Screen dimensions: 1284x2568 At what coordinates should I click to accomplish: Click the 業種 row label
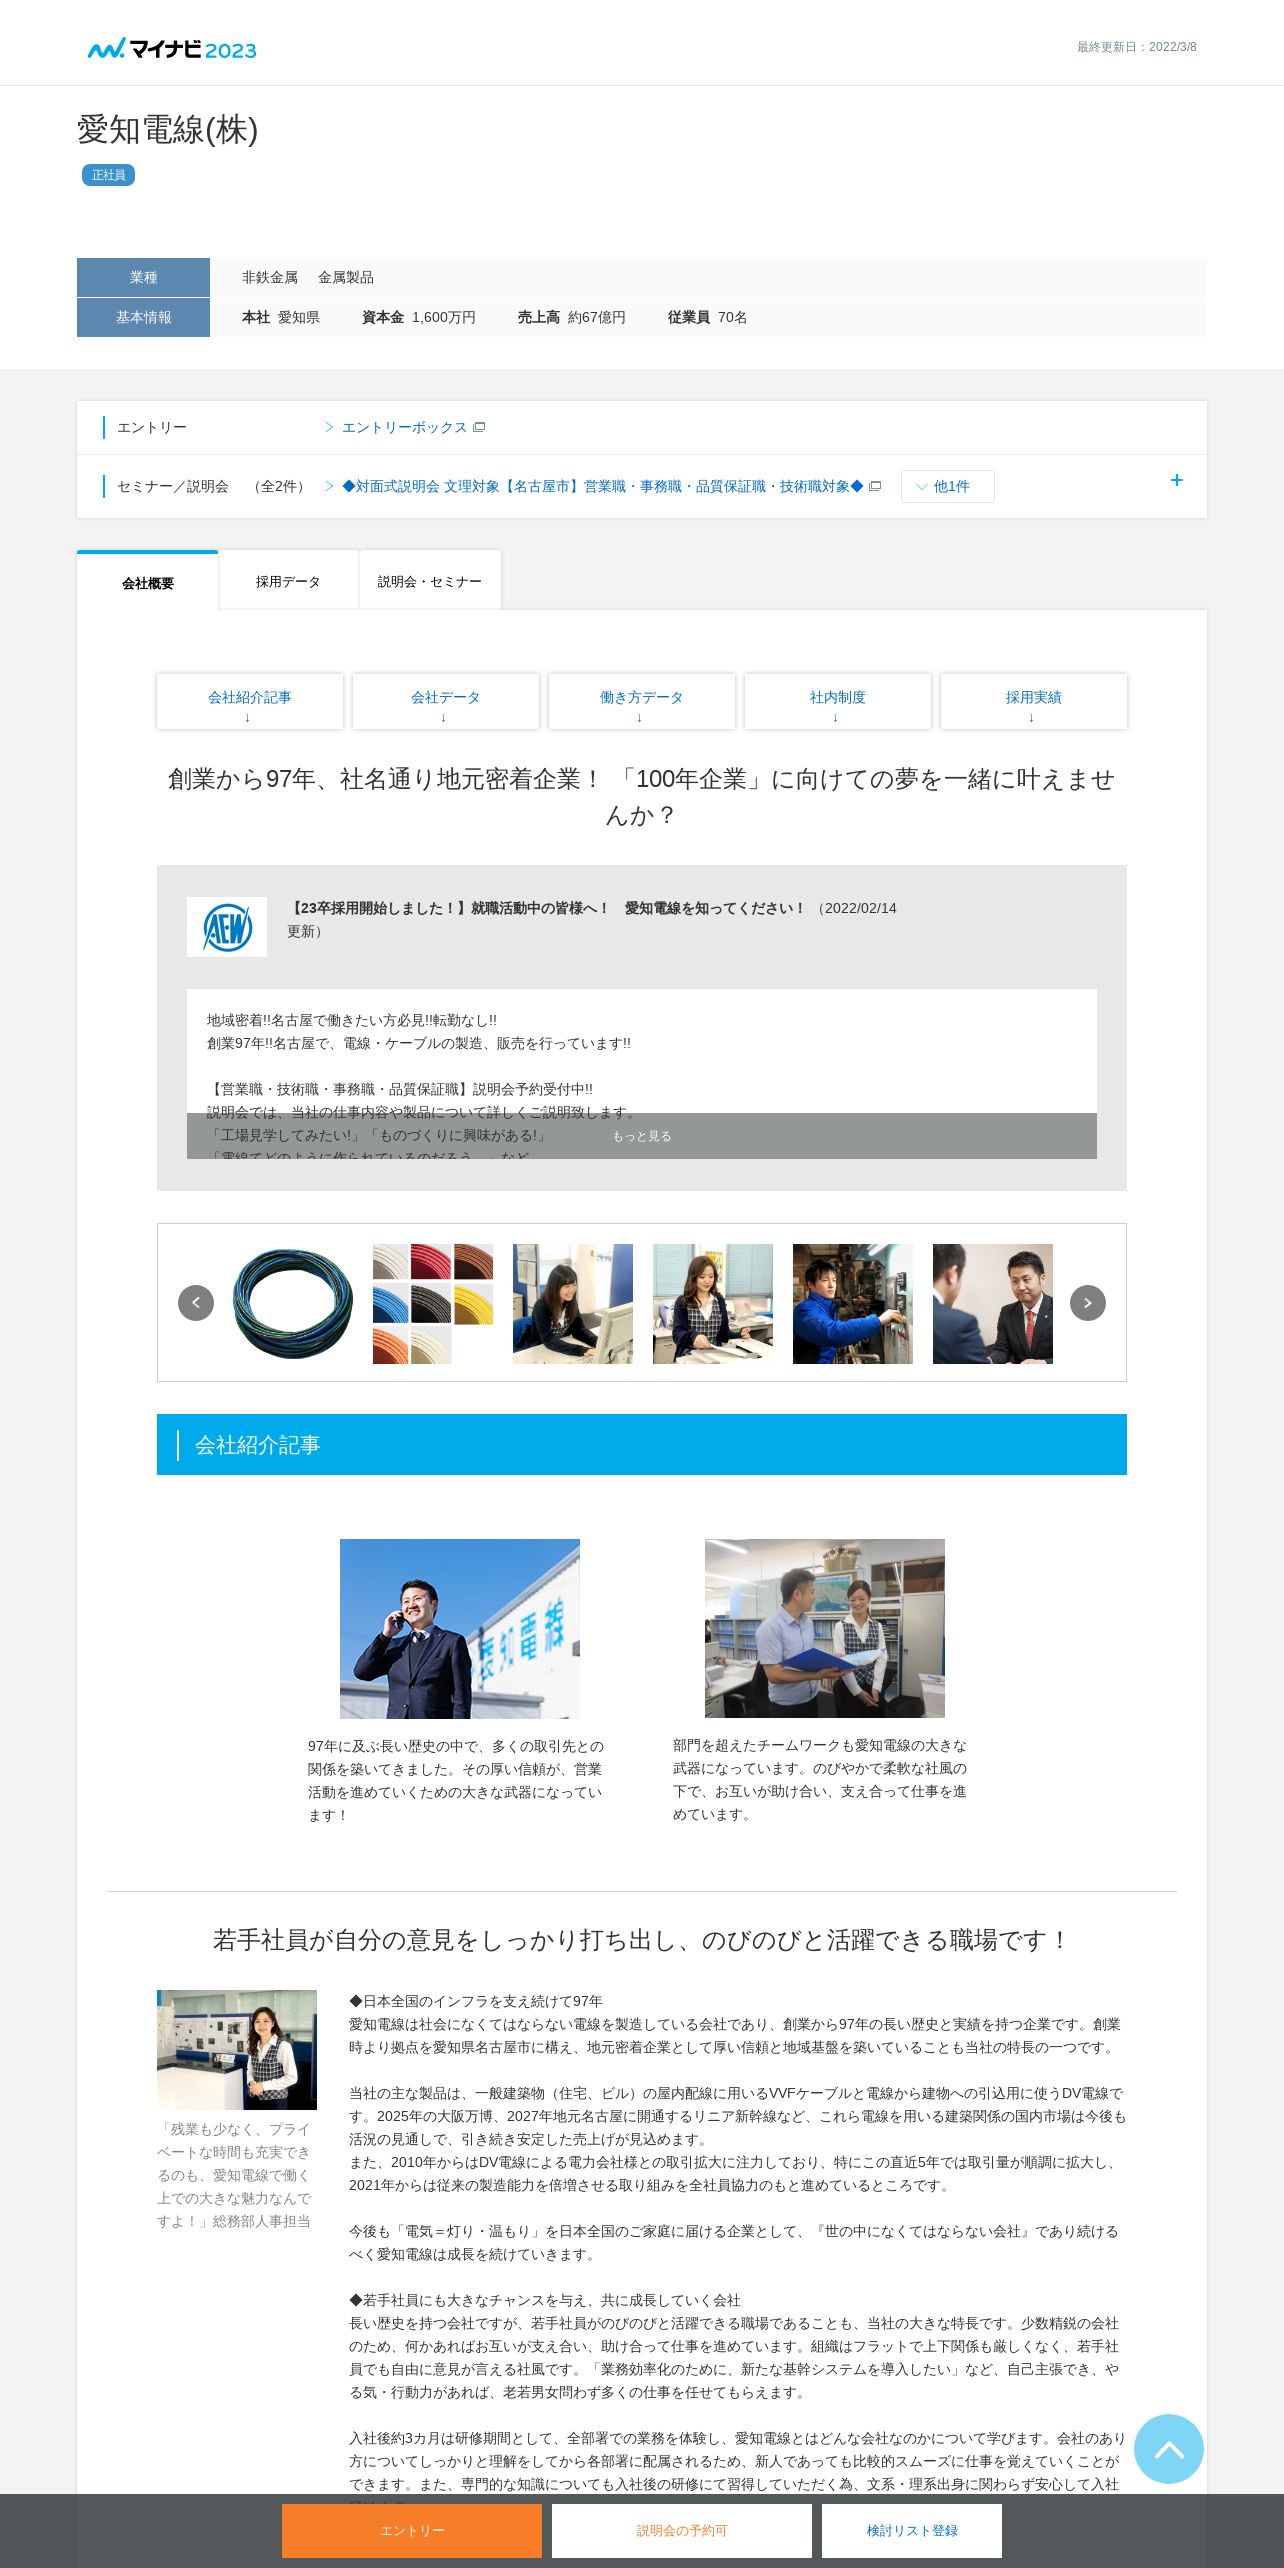tap(143, 277)
